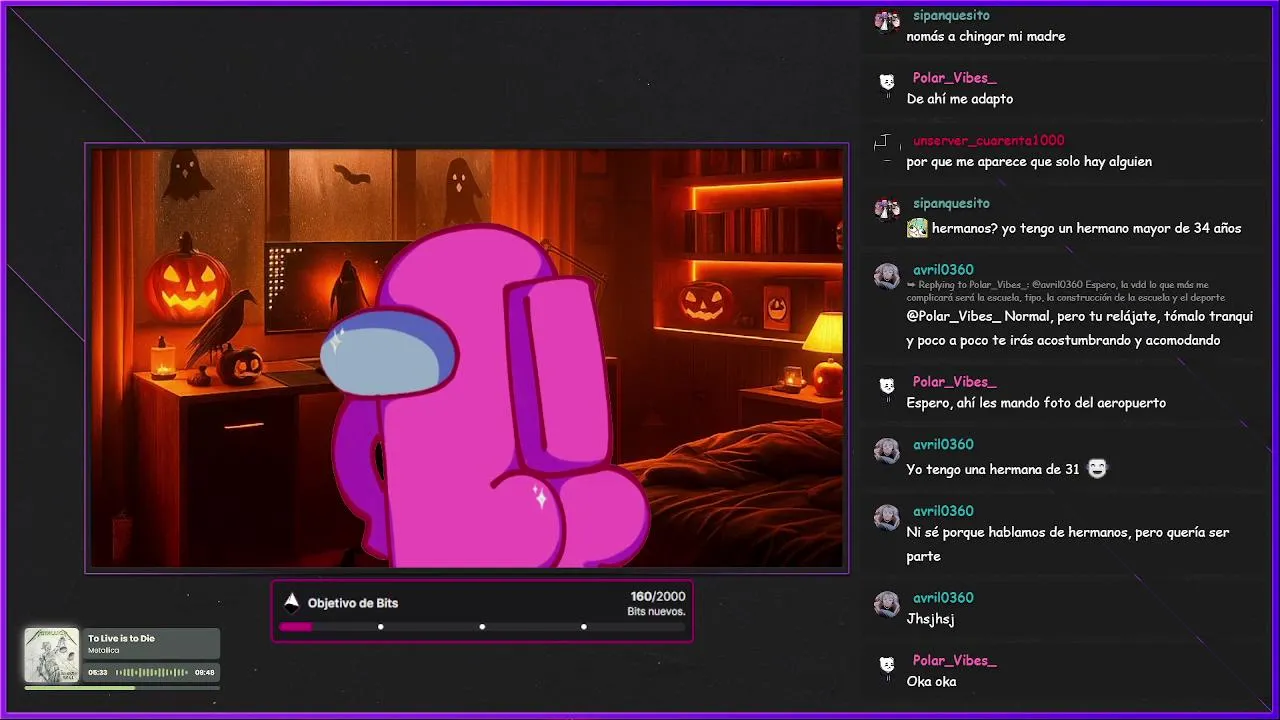Click the total duration '09:48'

205,673
